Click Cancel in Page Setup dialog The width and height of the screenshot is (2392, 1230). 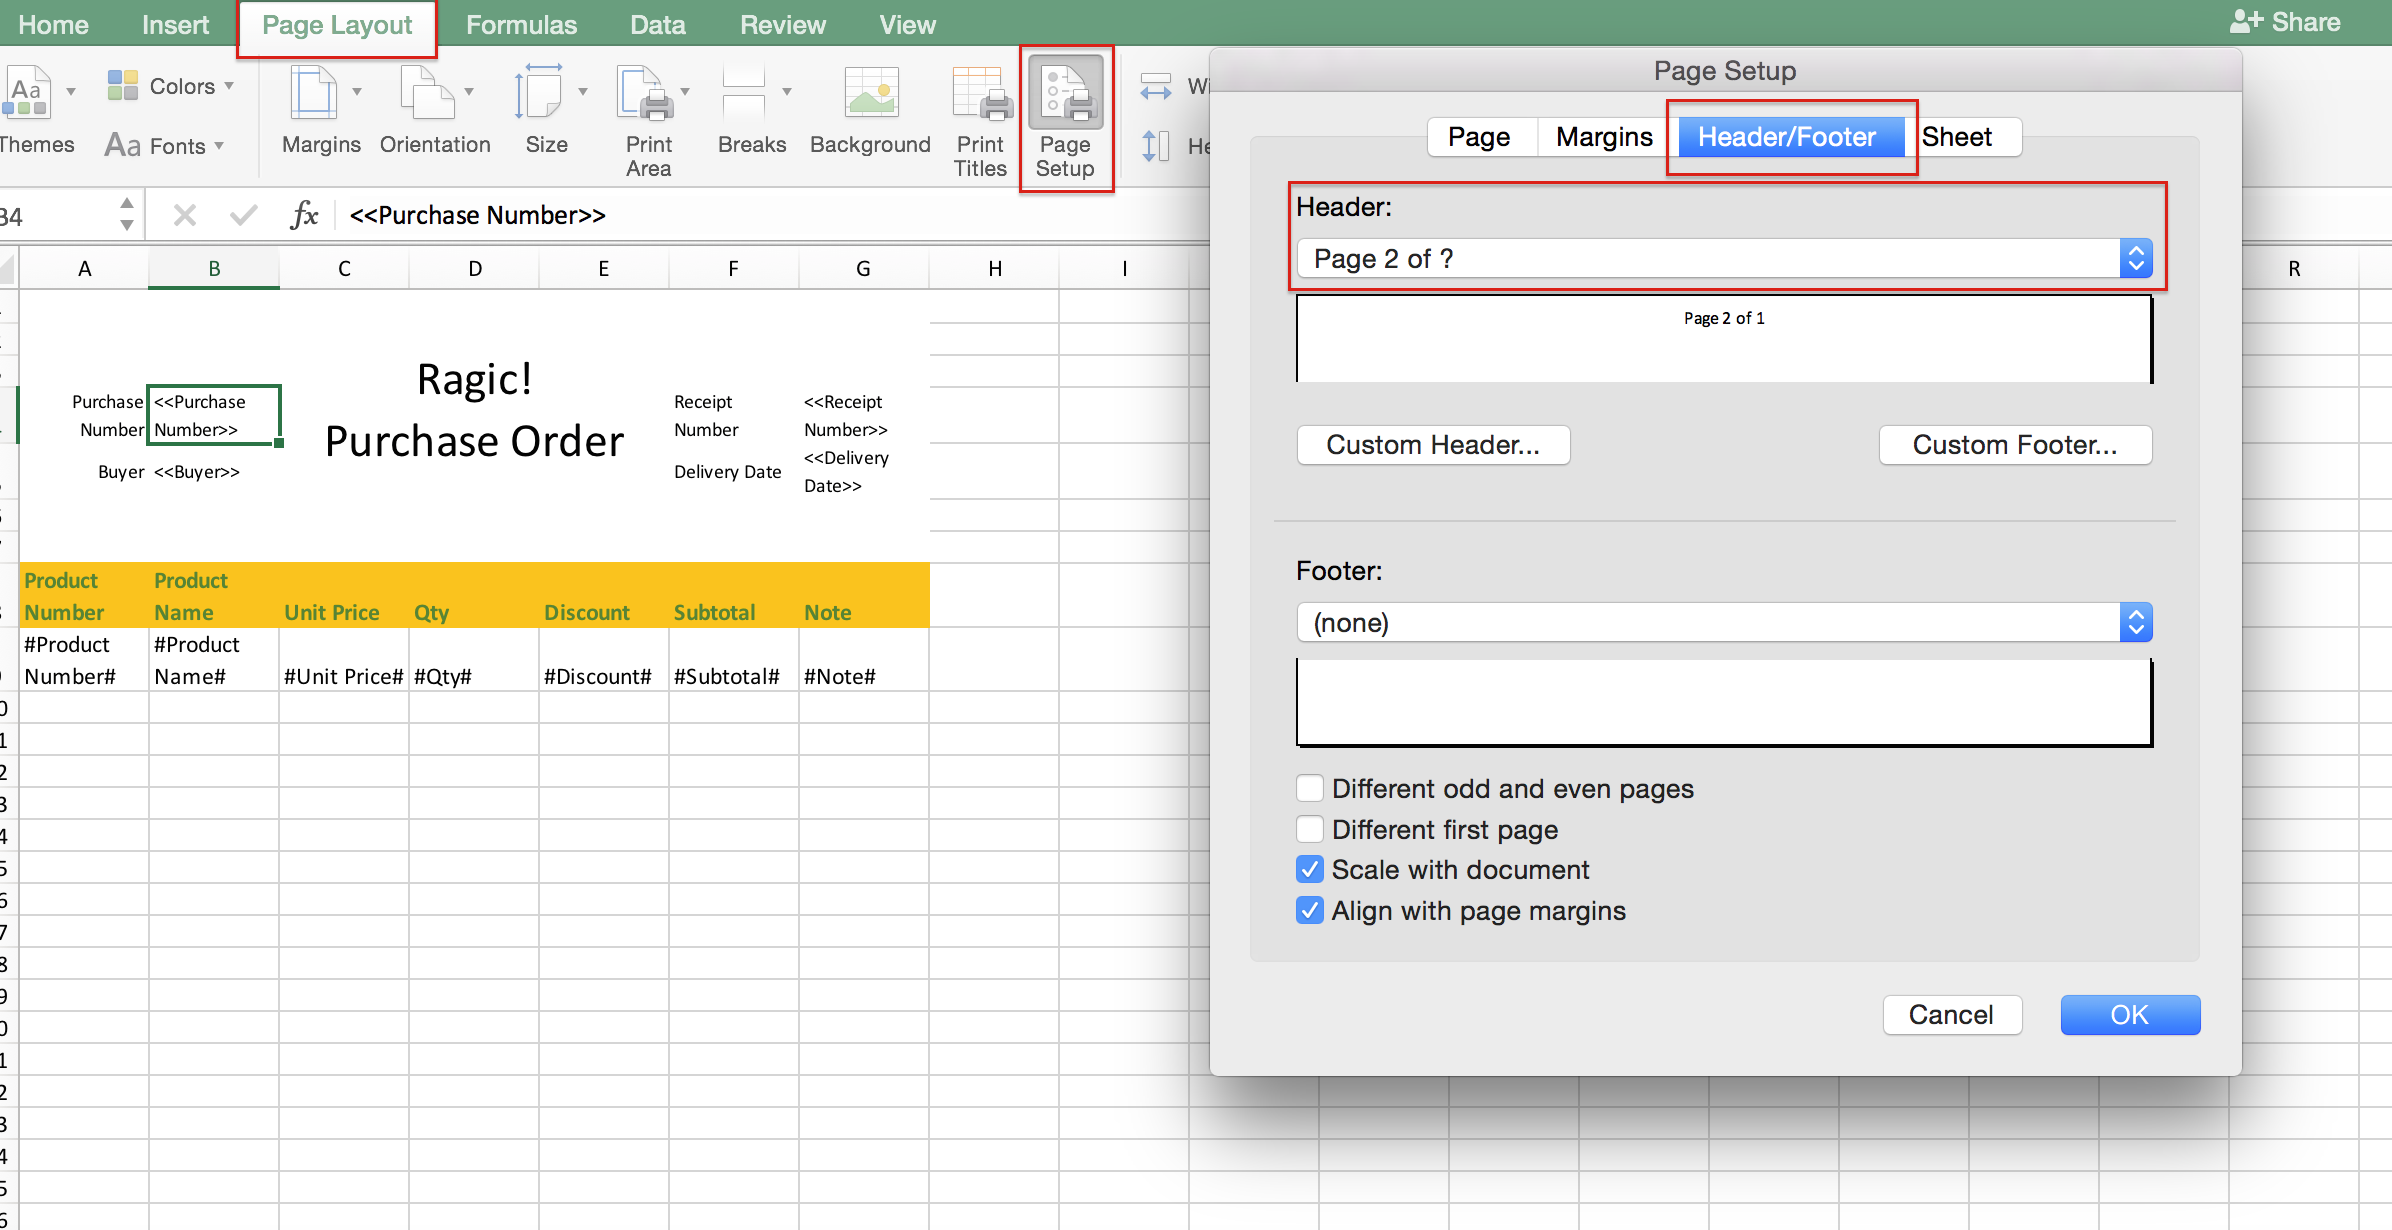(1951, 1014)
